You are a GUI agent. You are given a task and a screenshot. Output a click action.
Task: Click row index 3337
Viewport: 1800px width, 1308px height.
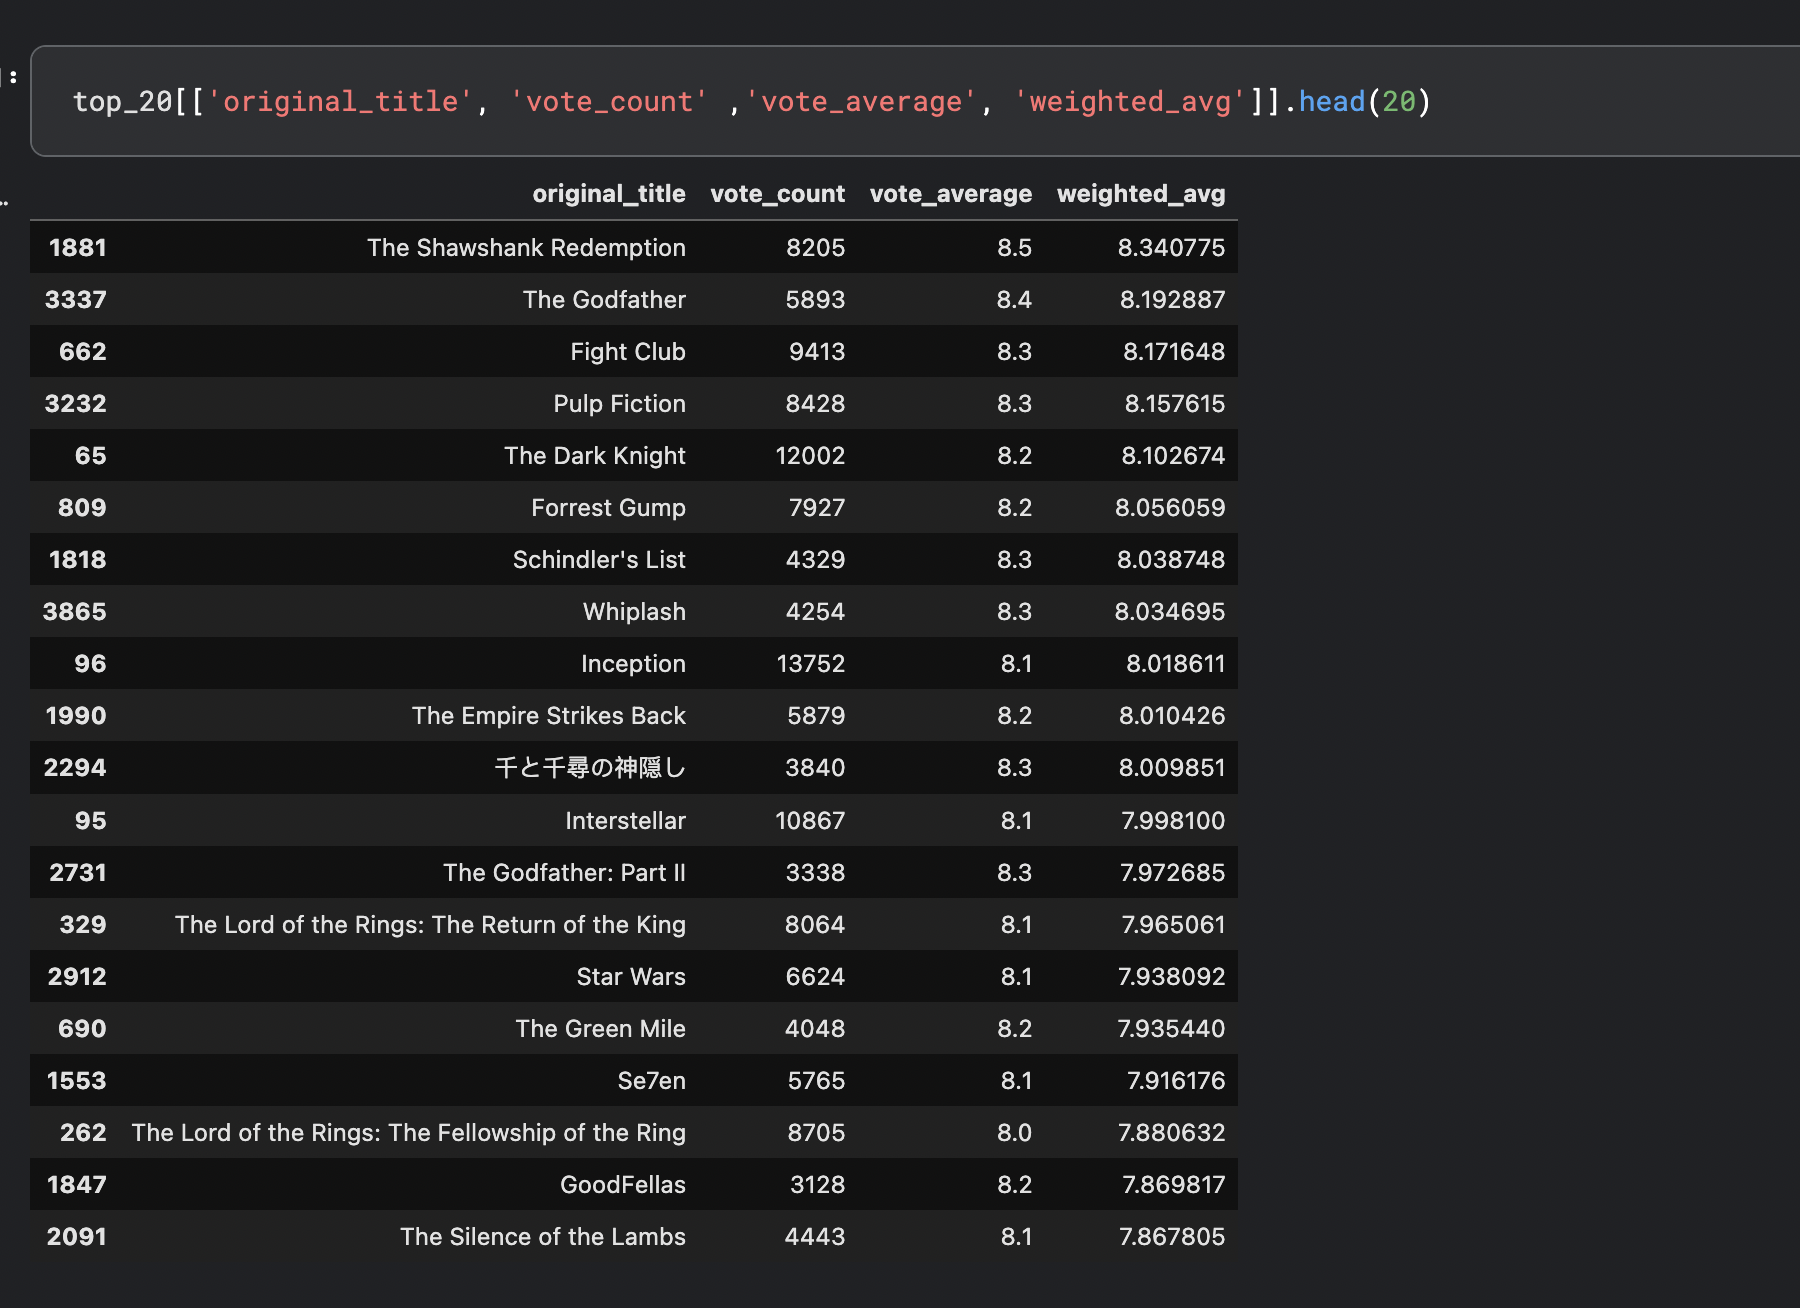pyautogui.click(x=75, y=299)
